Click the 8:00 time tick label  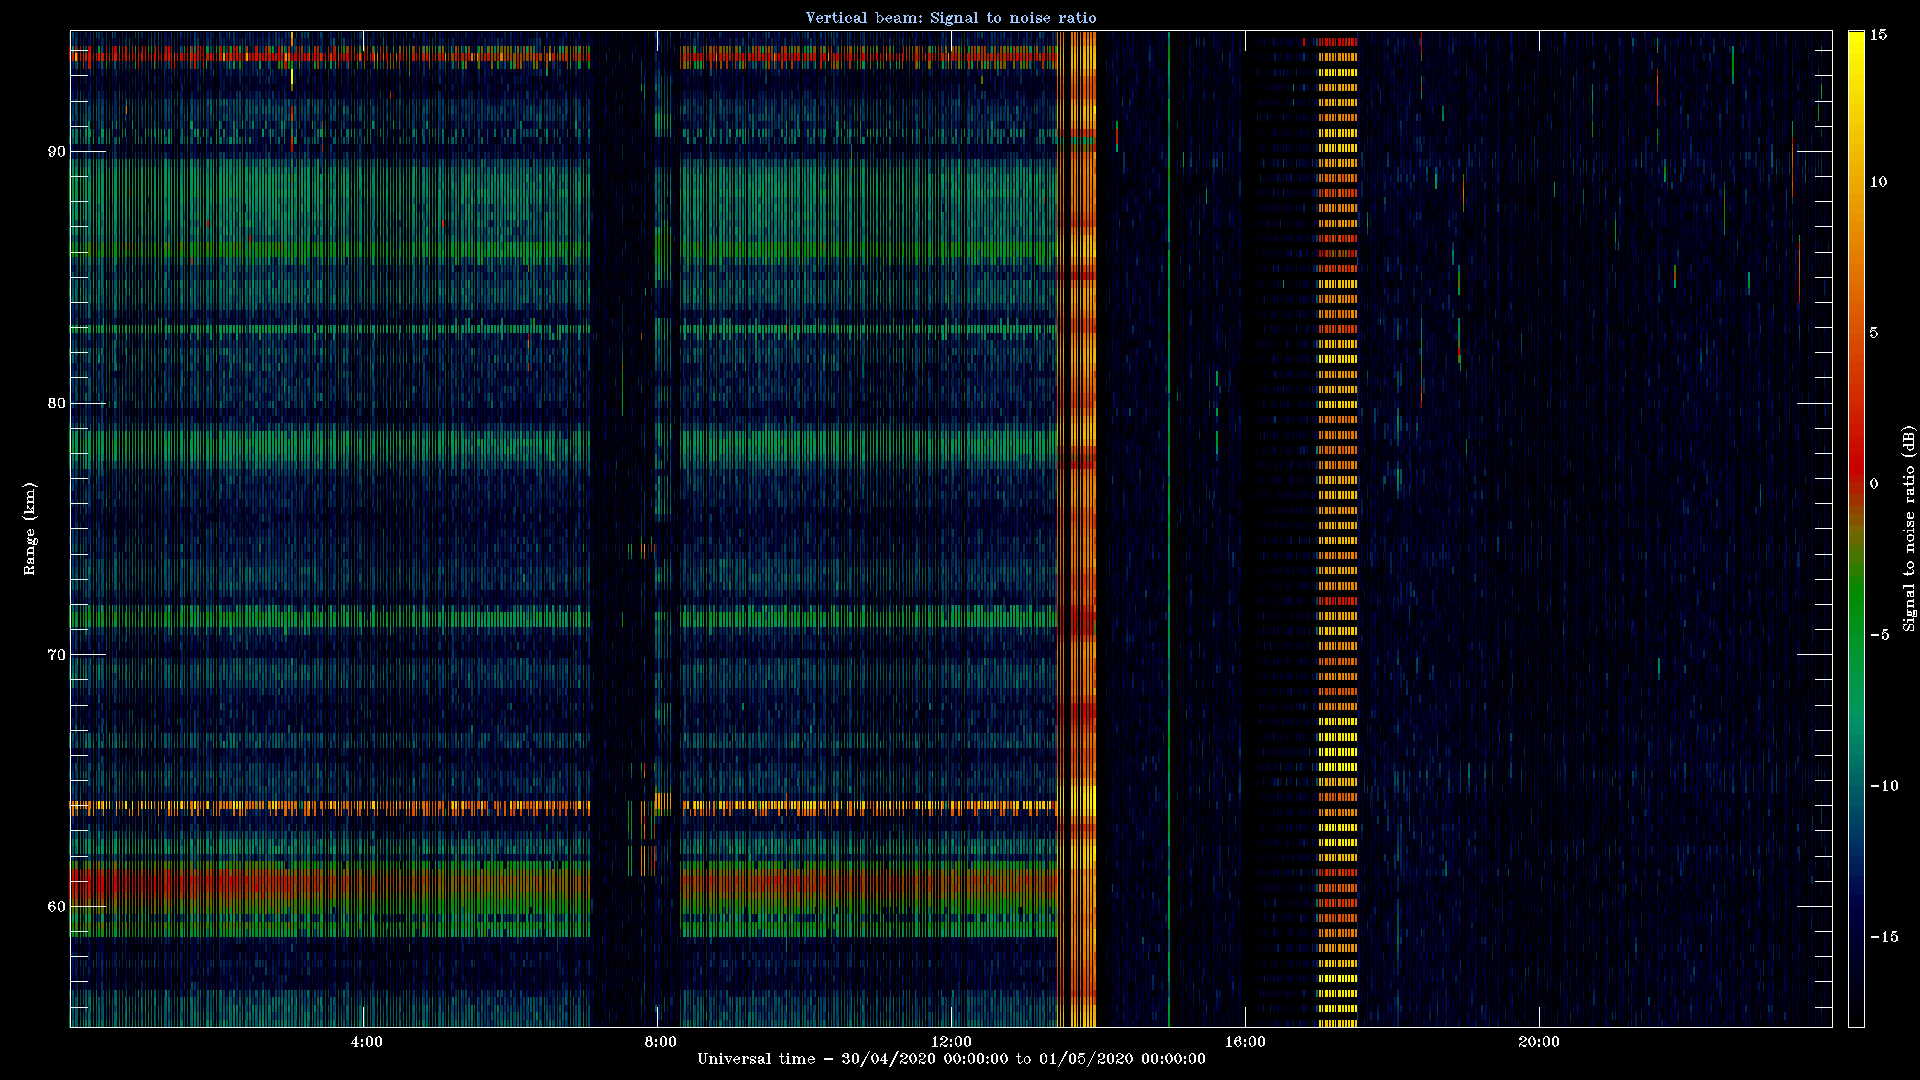coord(660,1041)
